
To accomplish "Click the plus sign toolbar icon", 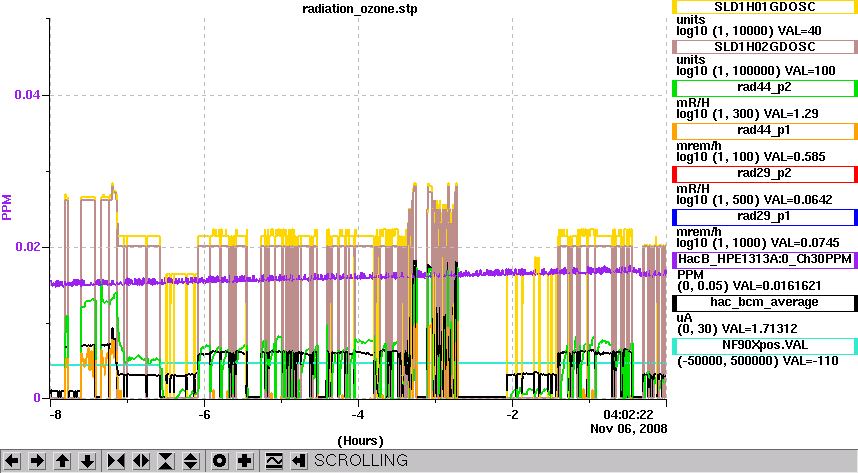I will 245,461.
